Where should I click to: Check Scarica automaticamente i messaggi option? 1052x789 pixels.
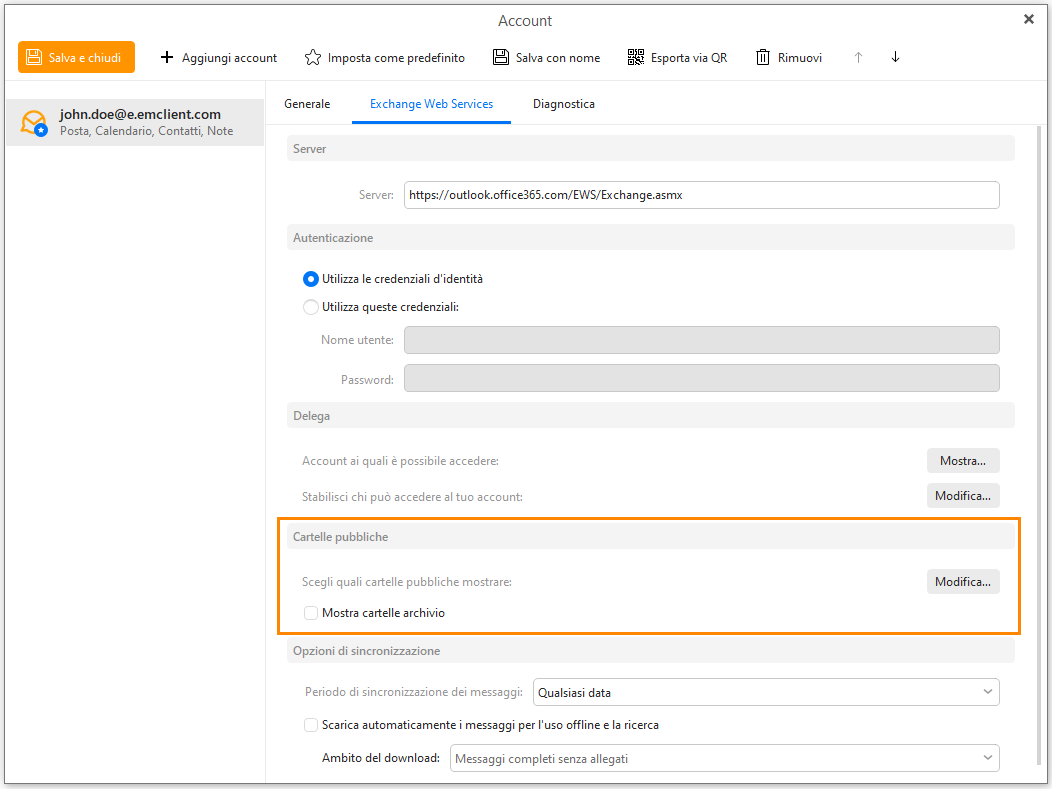click(311, 725)
